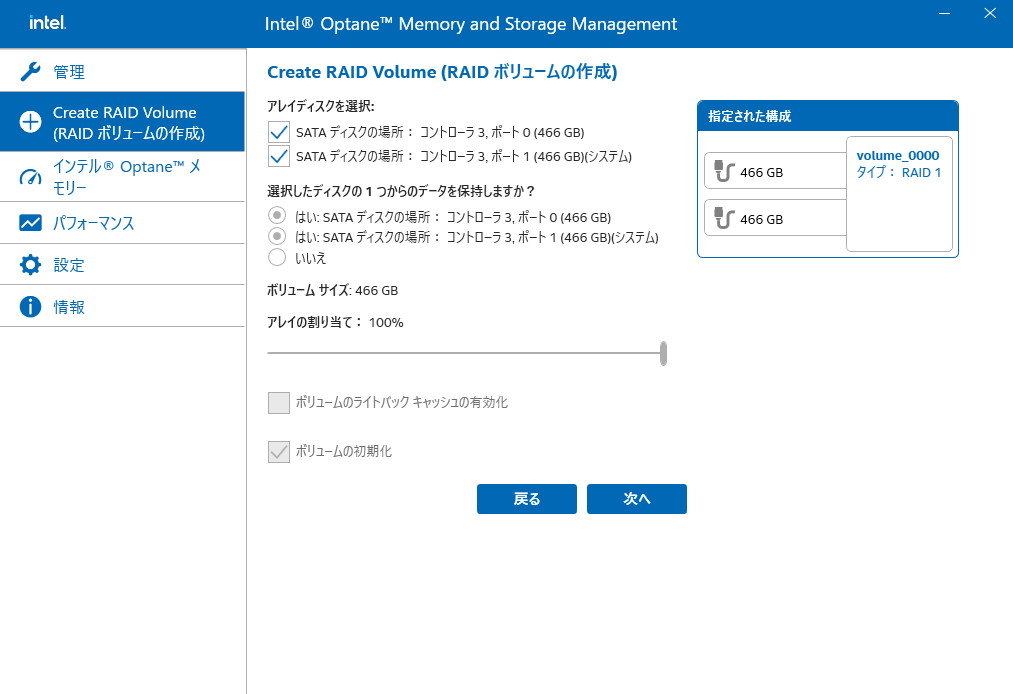
Task: Click the Create RAID Volume page heading
Action: 443,72
